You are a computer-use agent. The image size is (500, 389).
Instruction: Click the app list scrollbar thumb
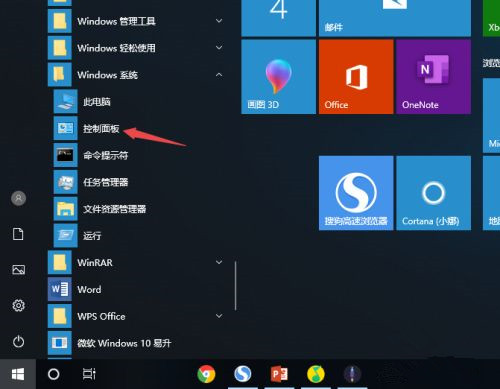(x=236, y=286)
